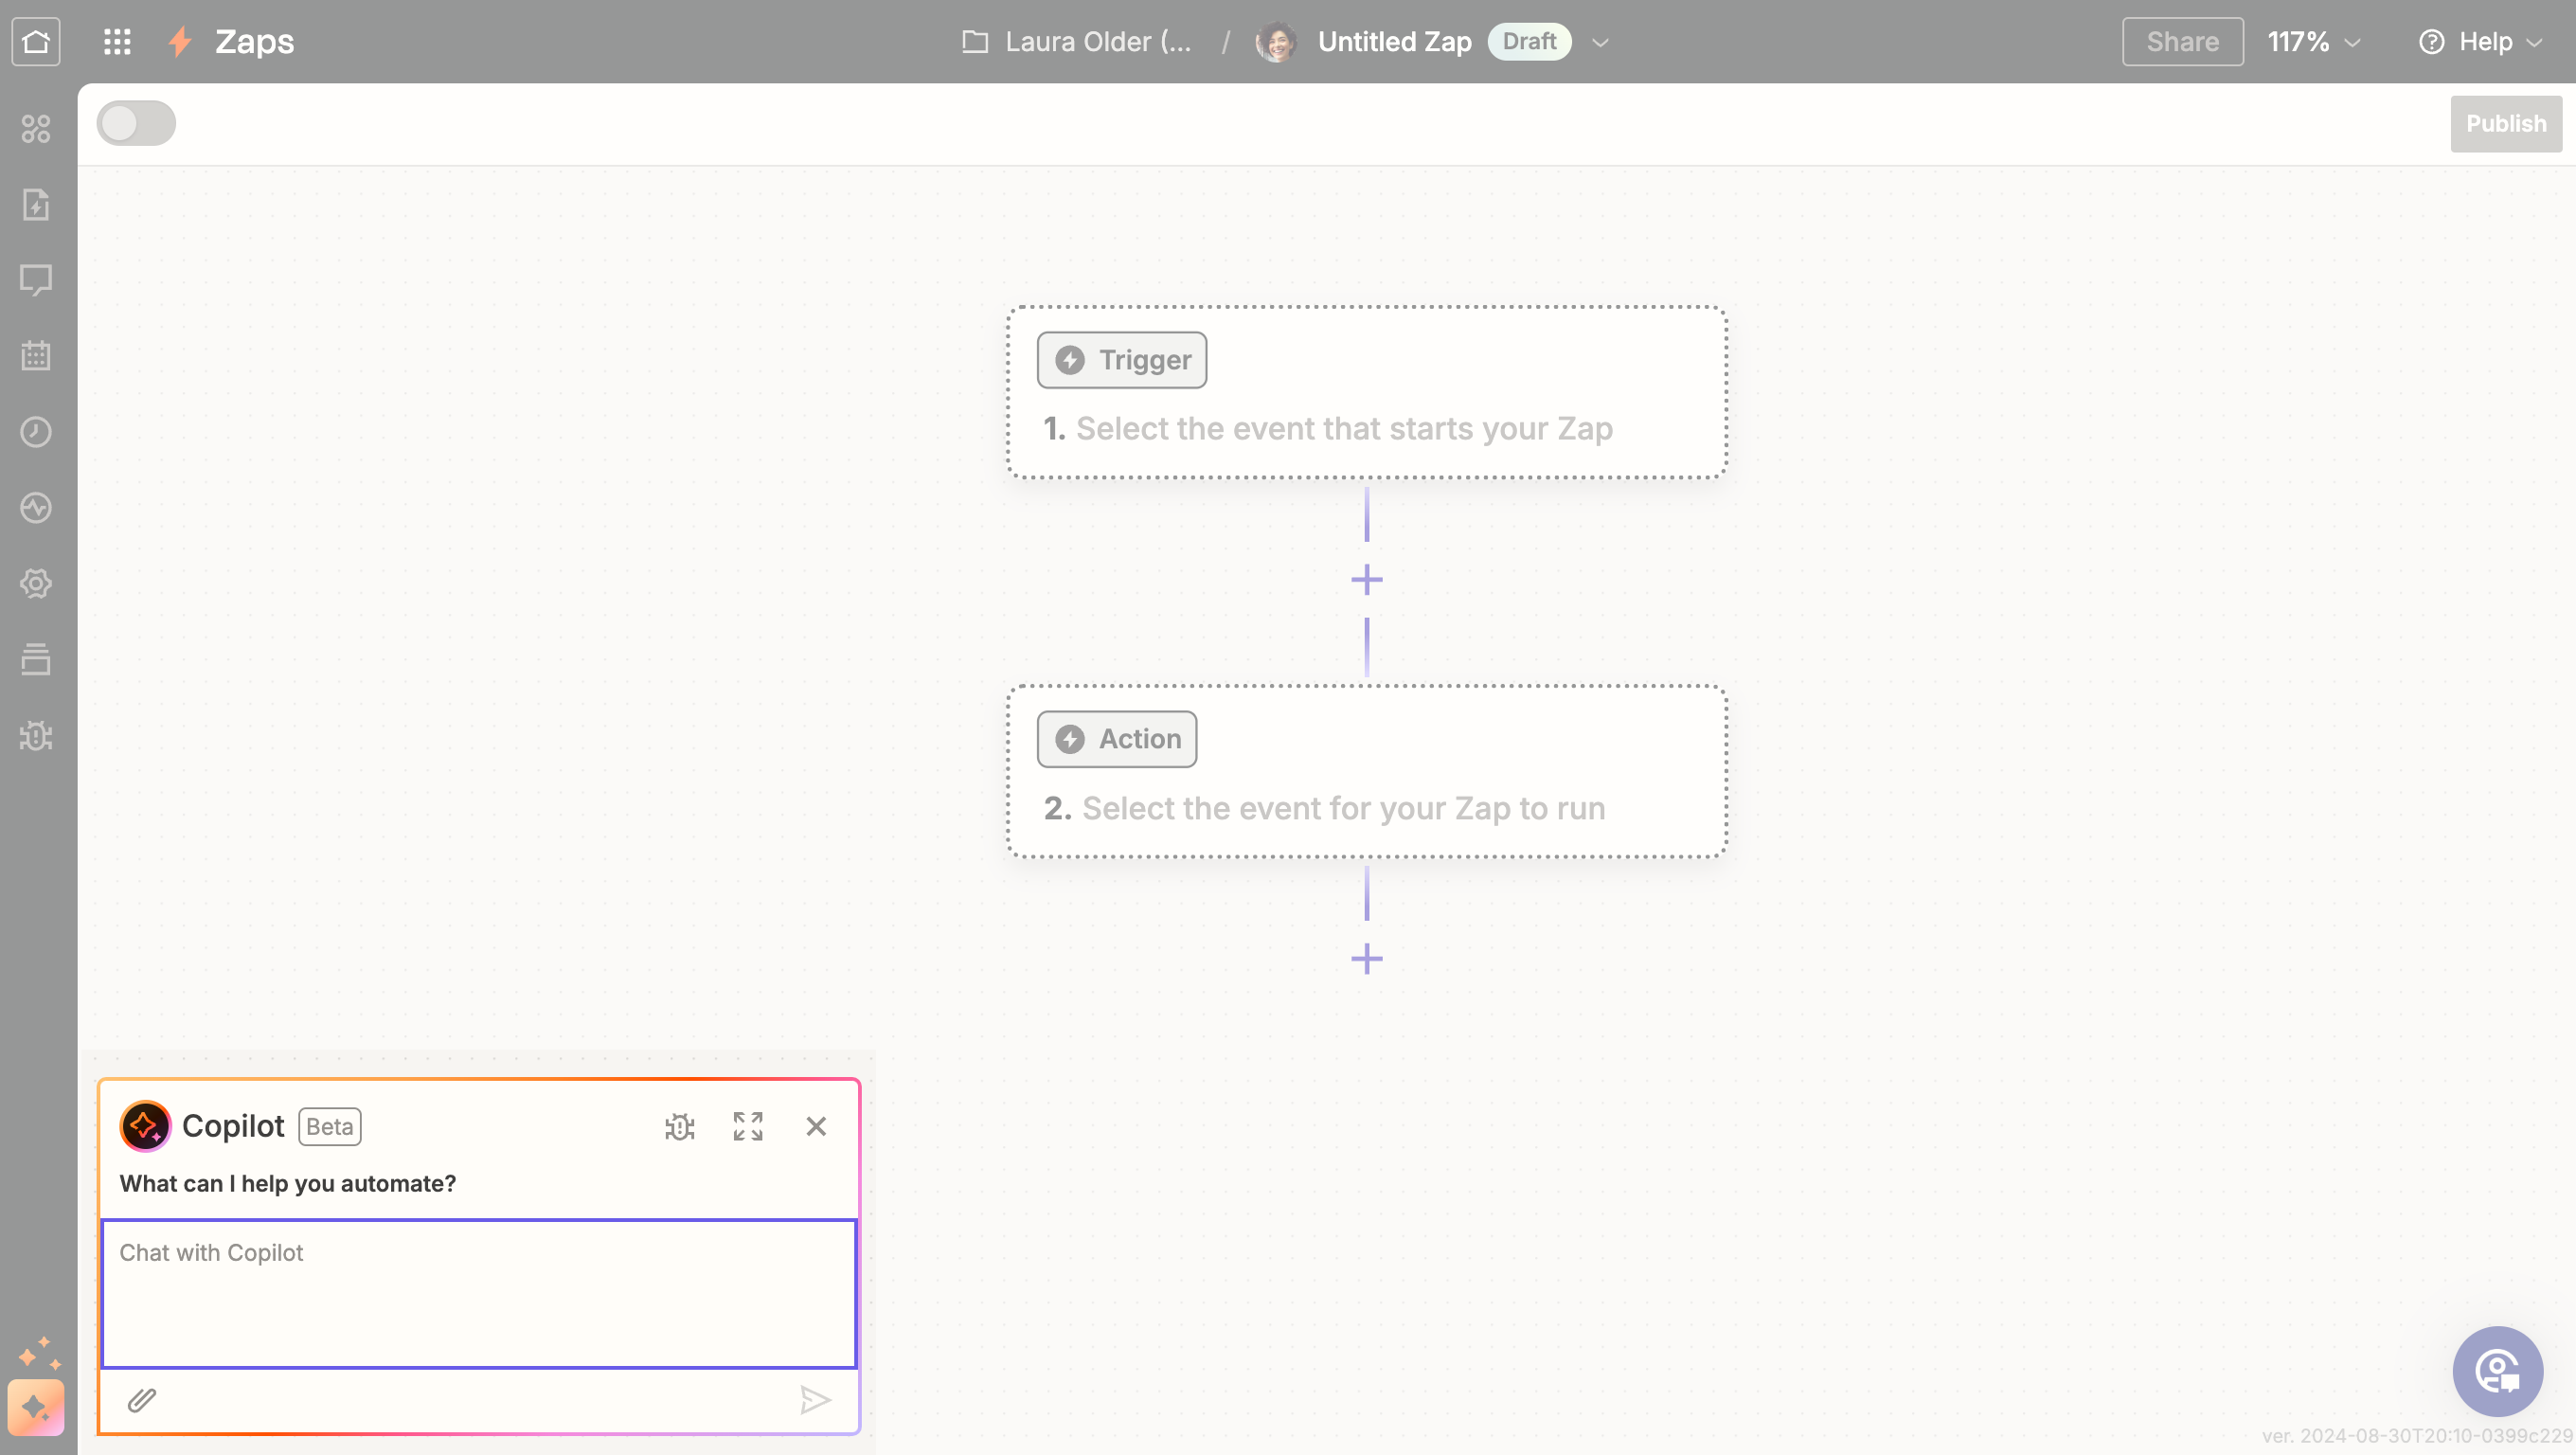2576x1455 pixels.
Task: Open the versions stack sidebar icon
Action: coord(36,660)
